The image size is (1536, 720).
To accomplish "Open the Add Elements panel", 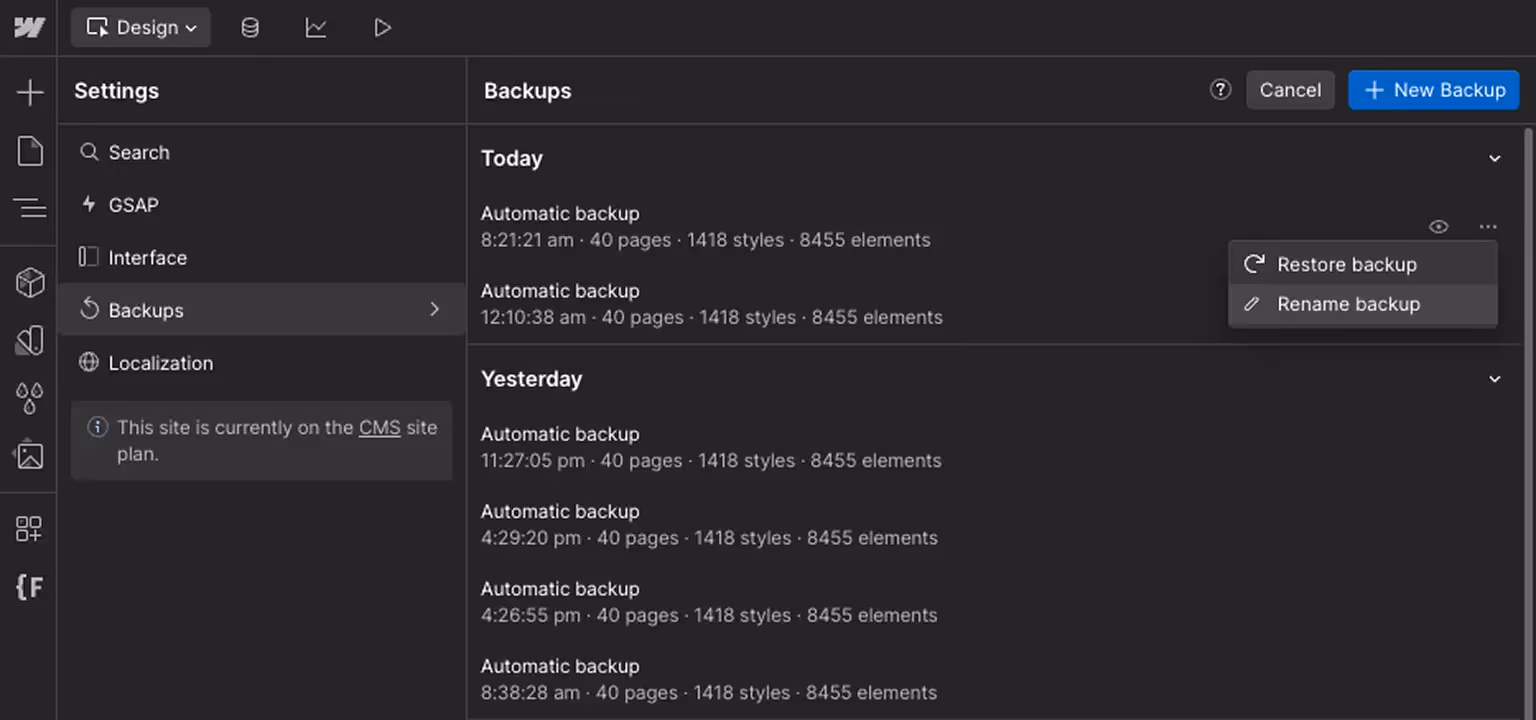I will (30, 92).
